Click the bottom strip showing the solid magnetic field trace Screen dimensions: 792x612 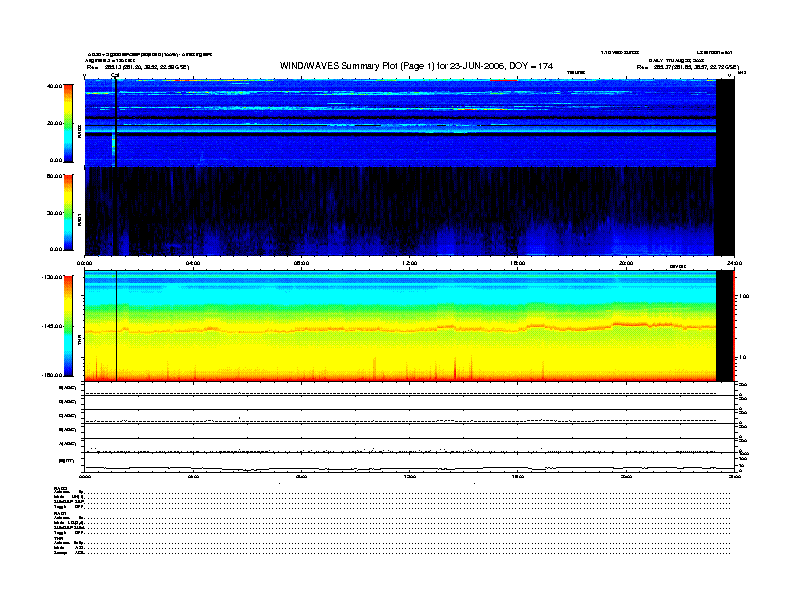(410, 463)
